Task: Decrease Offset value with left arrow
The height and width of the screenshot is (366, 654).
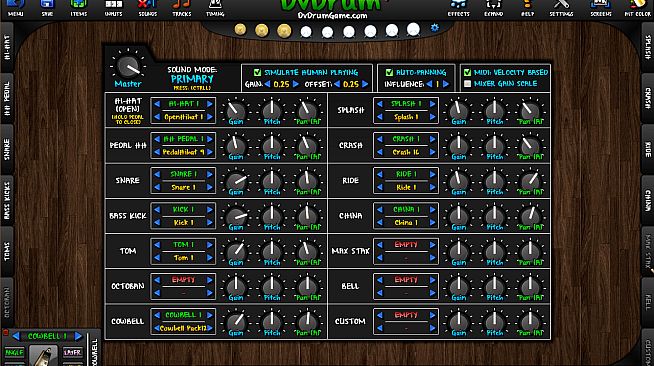Action: [x=337, y=84]
